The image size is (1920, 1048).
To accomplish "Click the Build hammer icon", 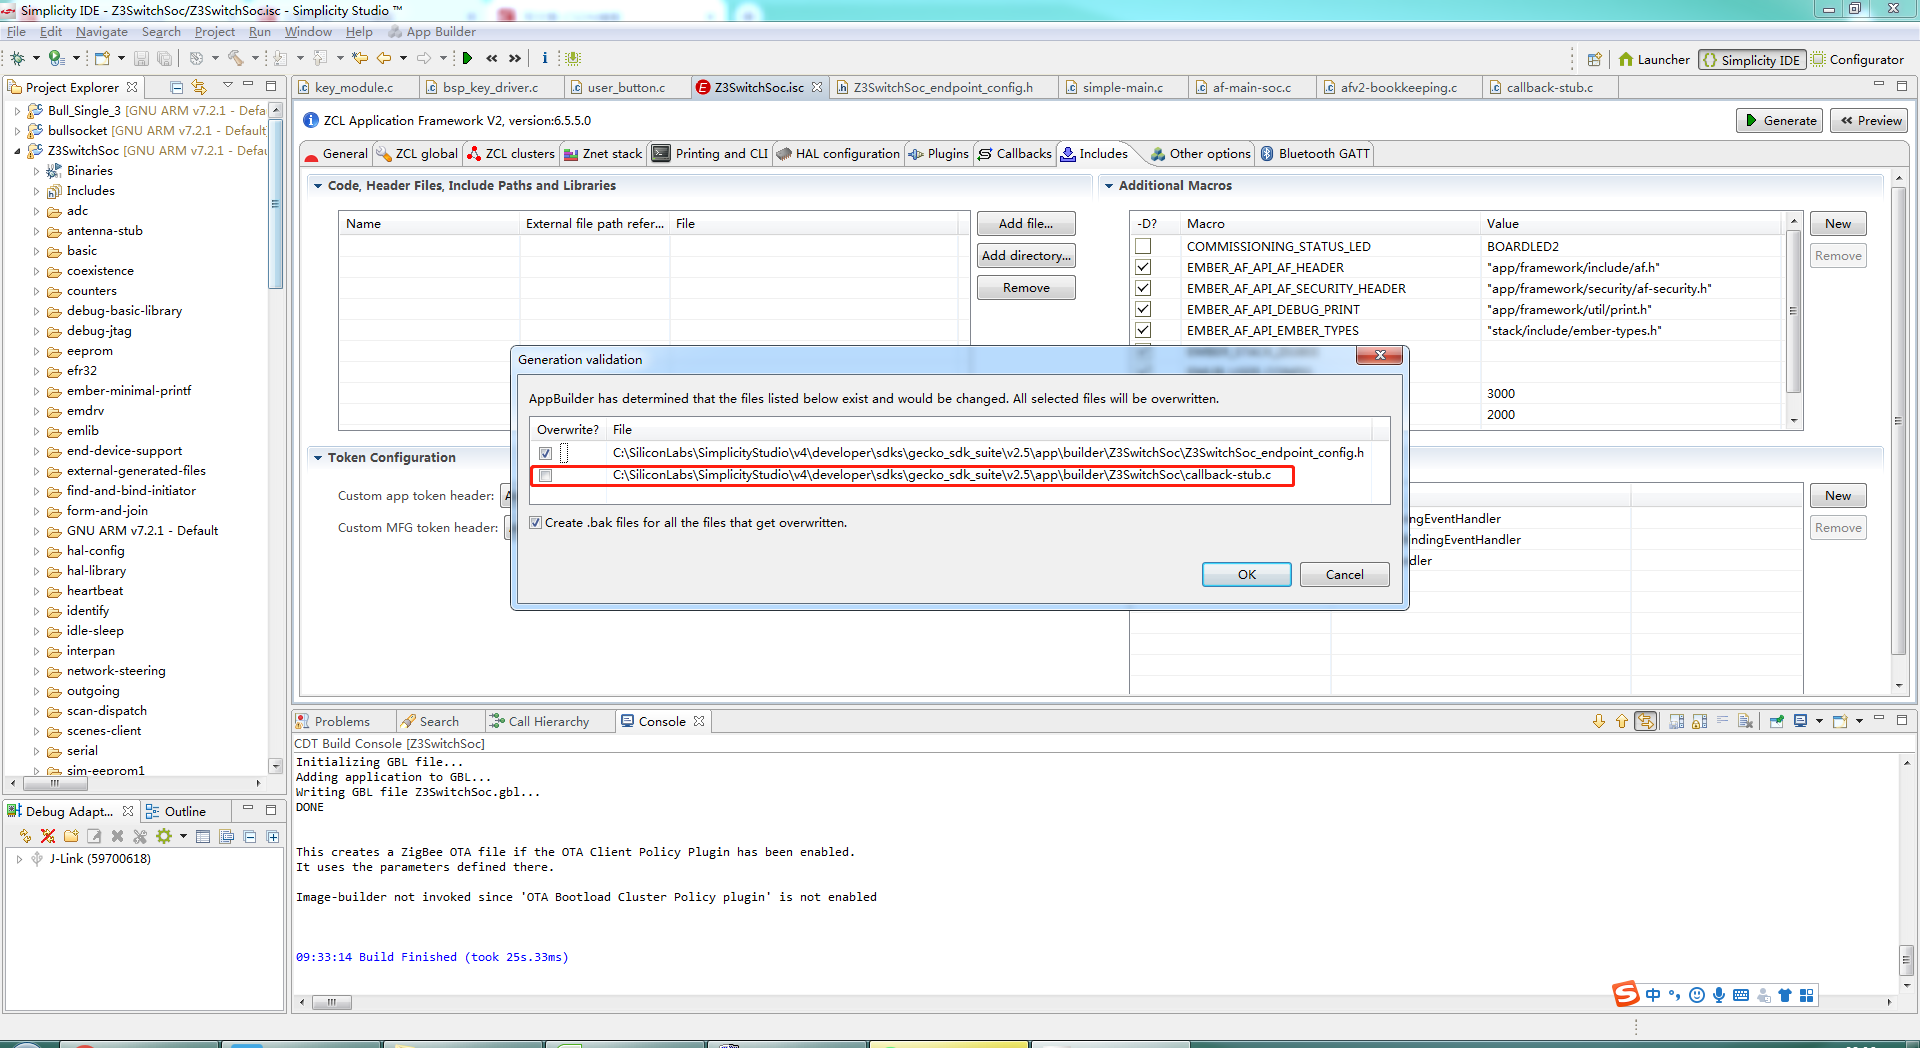I will [236, 58].
